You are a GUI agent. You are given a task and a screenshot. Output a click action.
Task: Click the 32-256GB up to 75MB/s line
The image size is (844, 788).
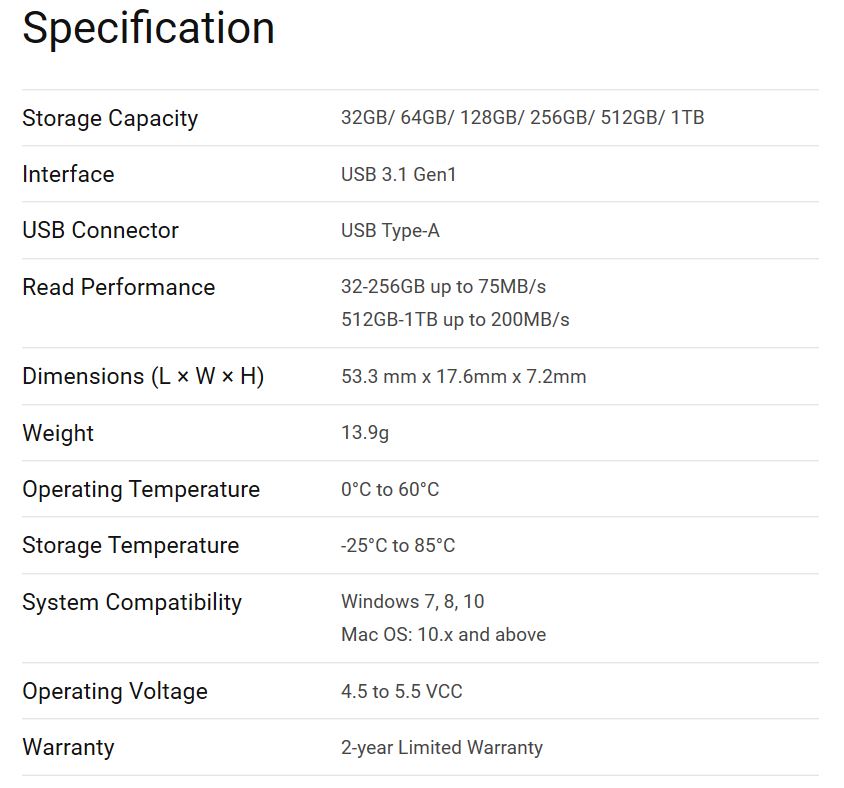pos(443,287)
